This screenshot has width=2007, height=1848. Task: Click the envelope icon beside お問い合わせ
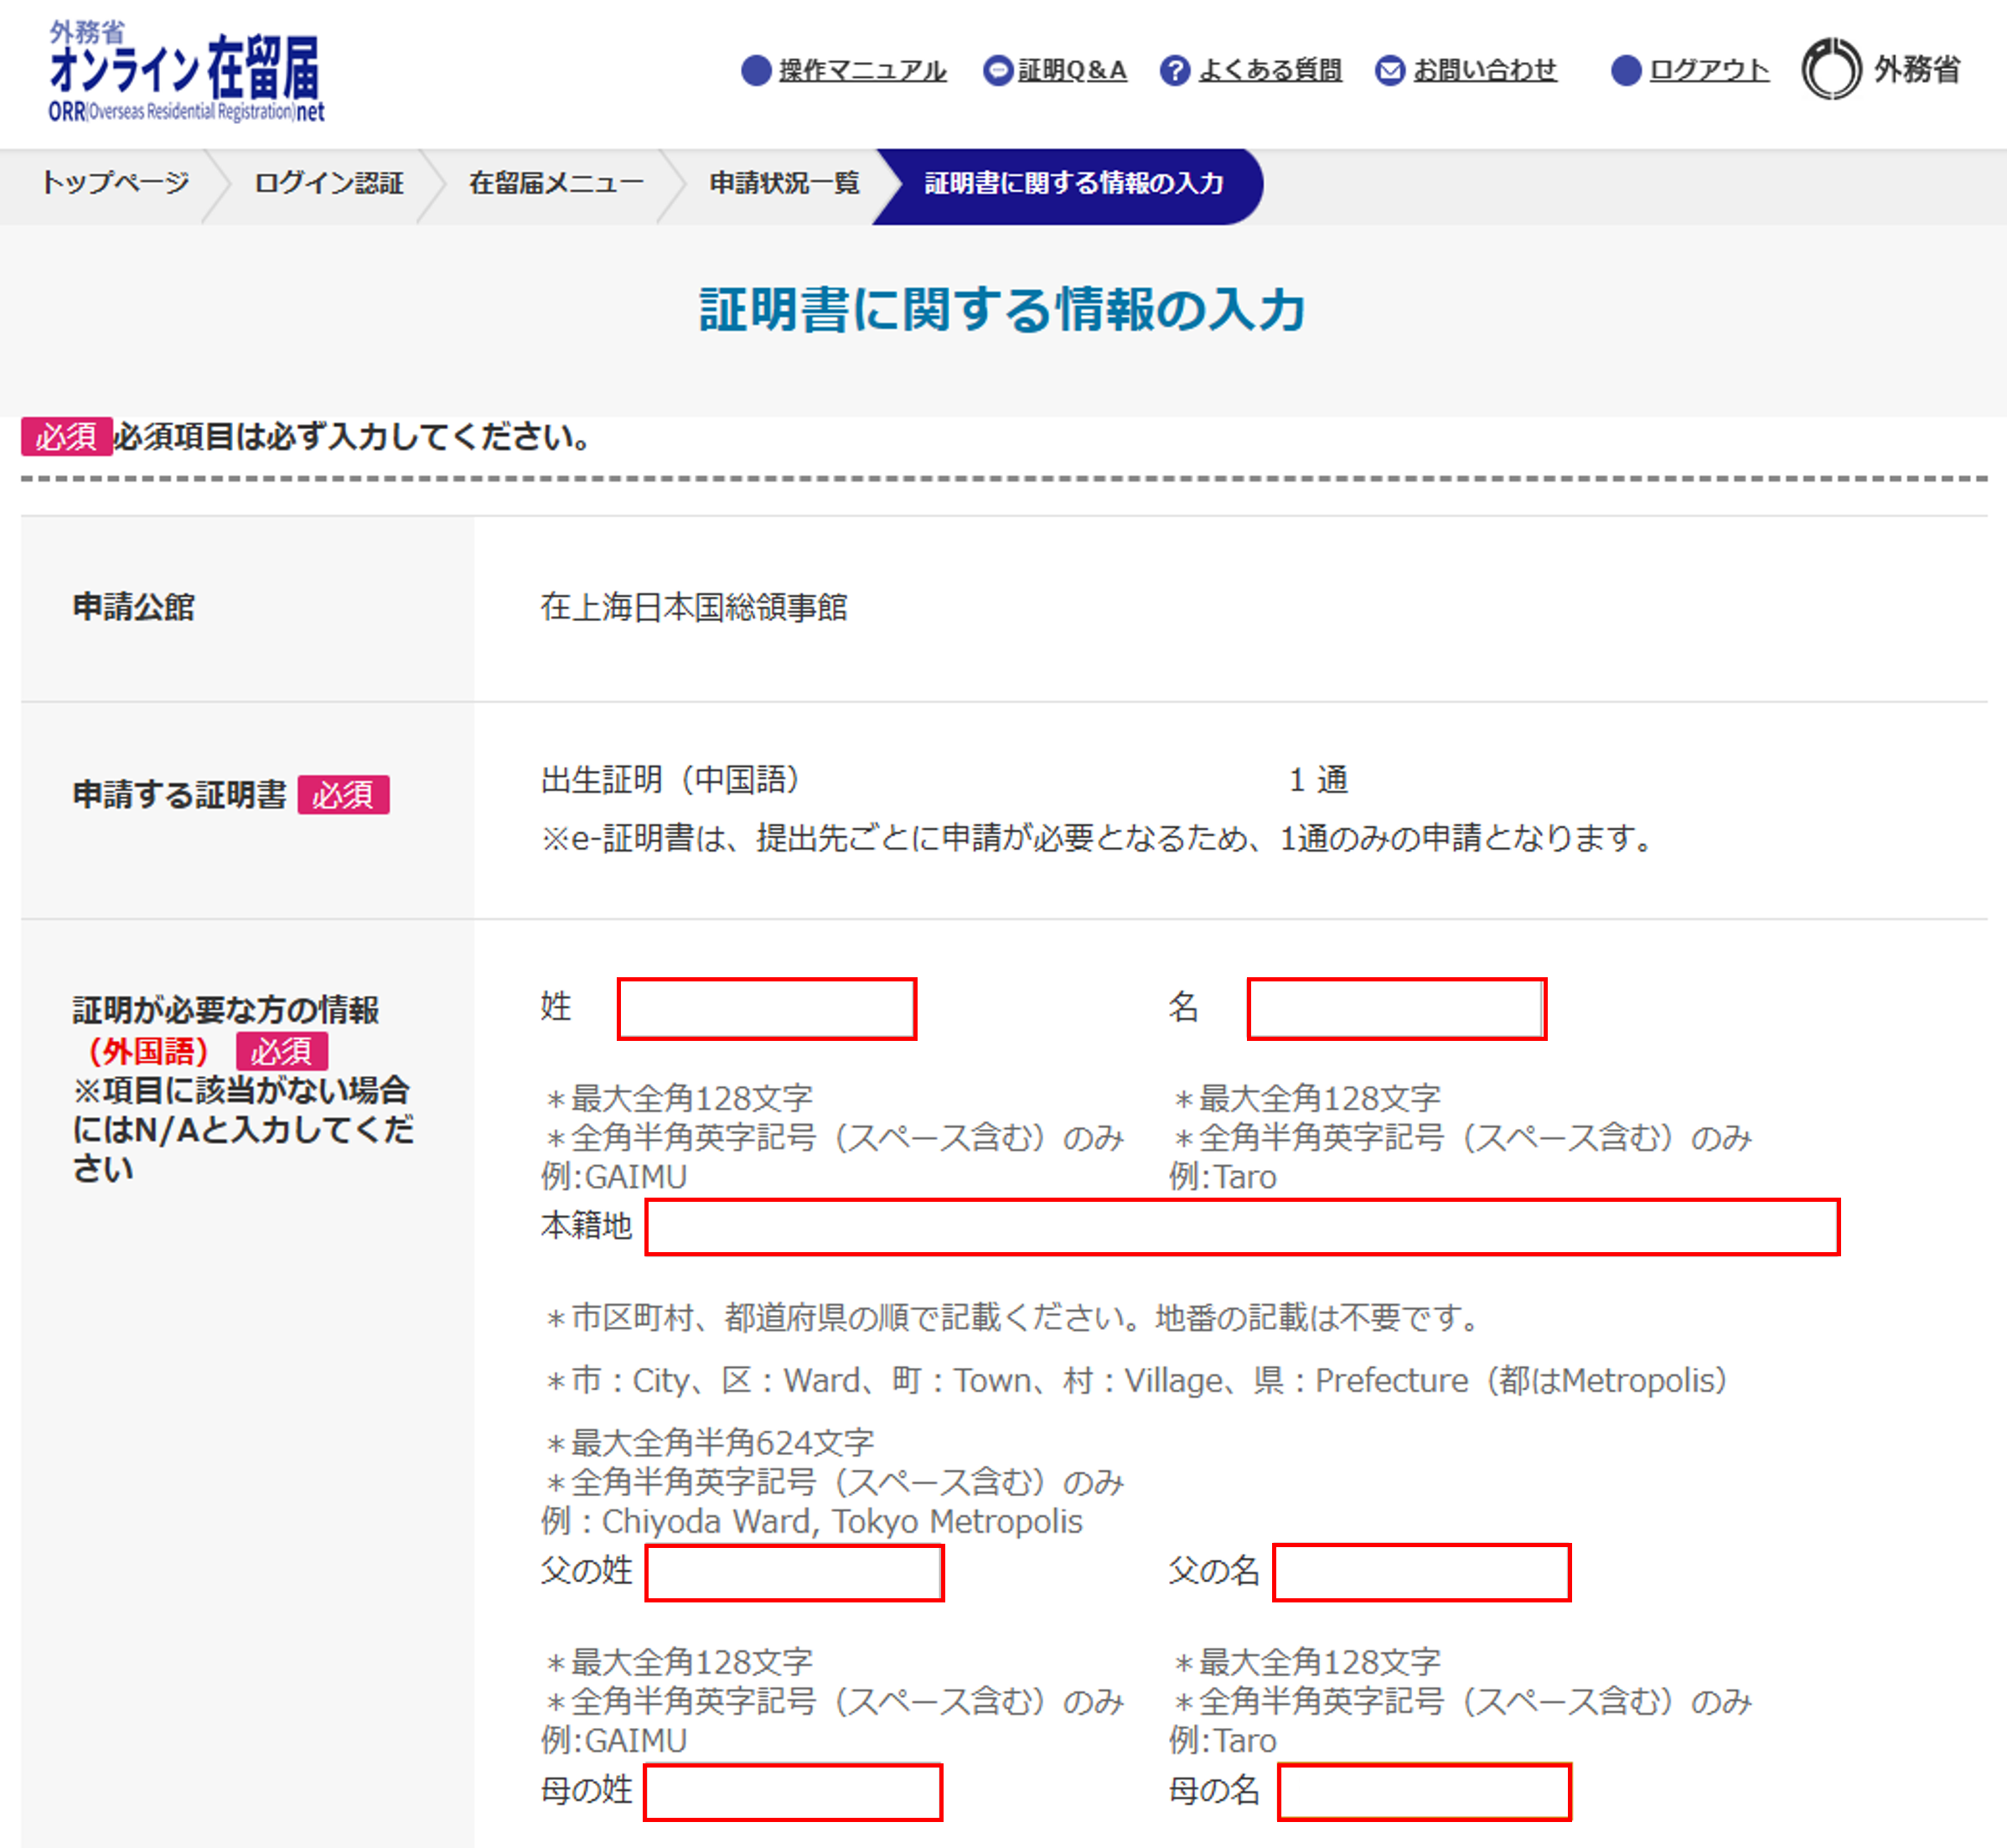[1389, 70]
